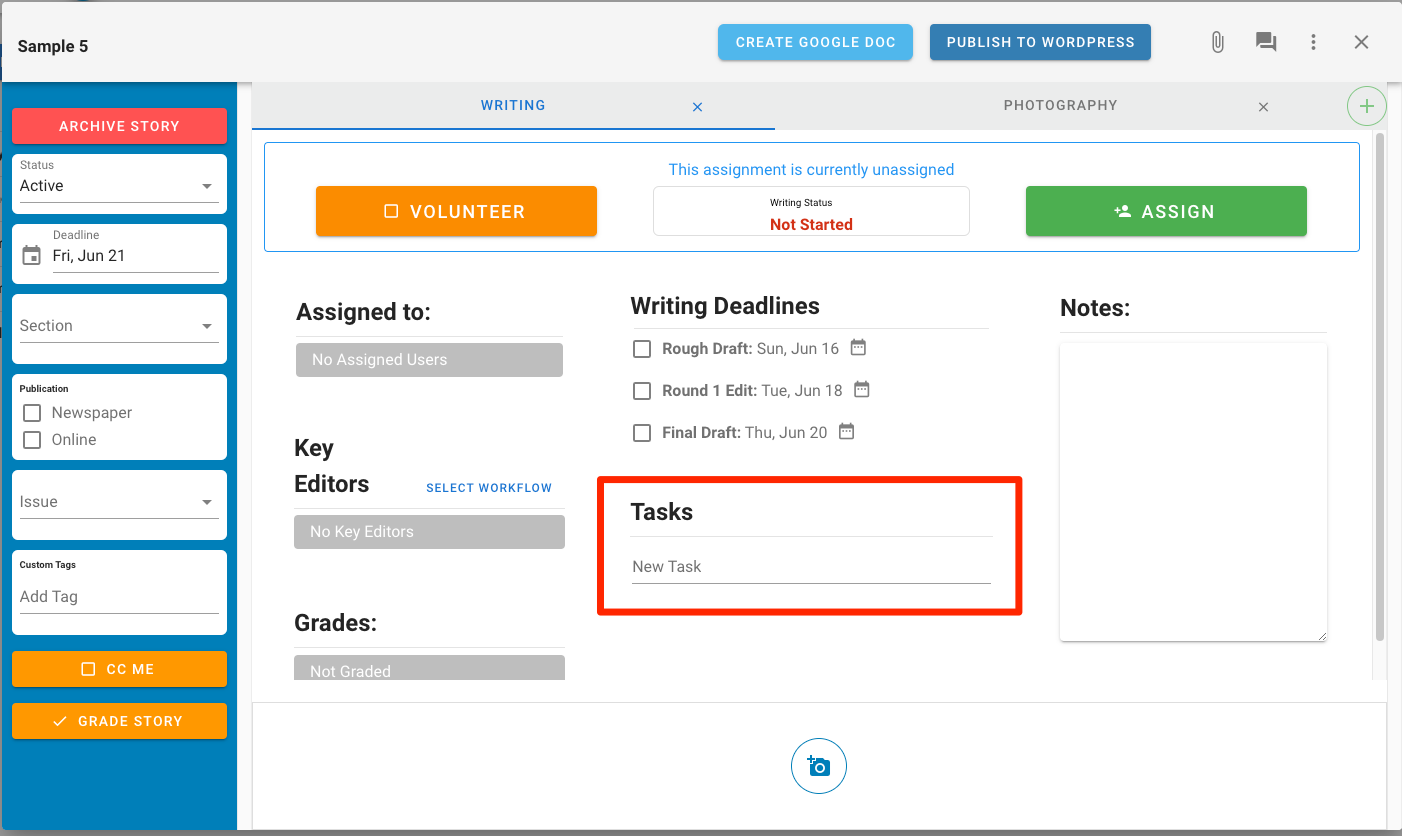This screenshot has width=1402, height=836.
Task: Click inside the Notes text area
Action: pyautogui.click(x=1193, y=492)
